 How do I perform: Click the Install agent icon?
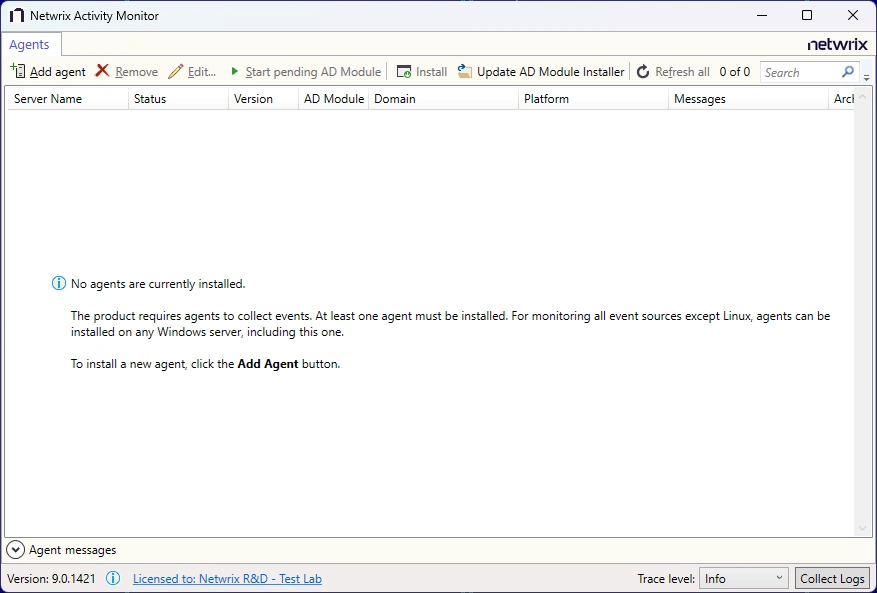pos(403,71)
